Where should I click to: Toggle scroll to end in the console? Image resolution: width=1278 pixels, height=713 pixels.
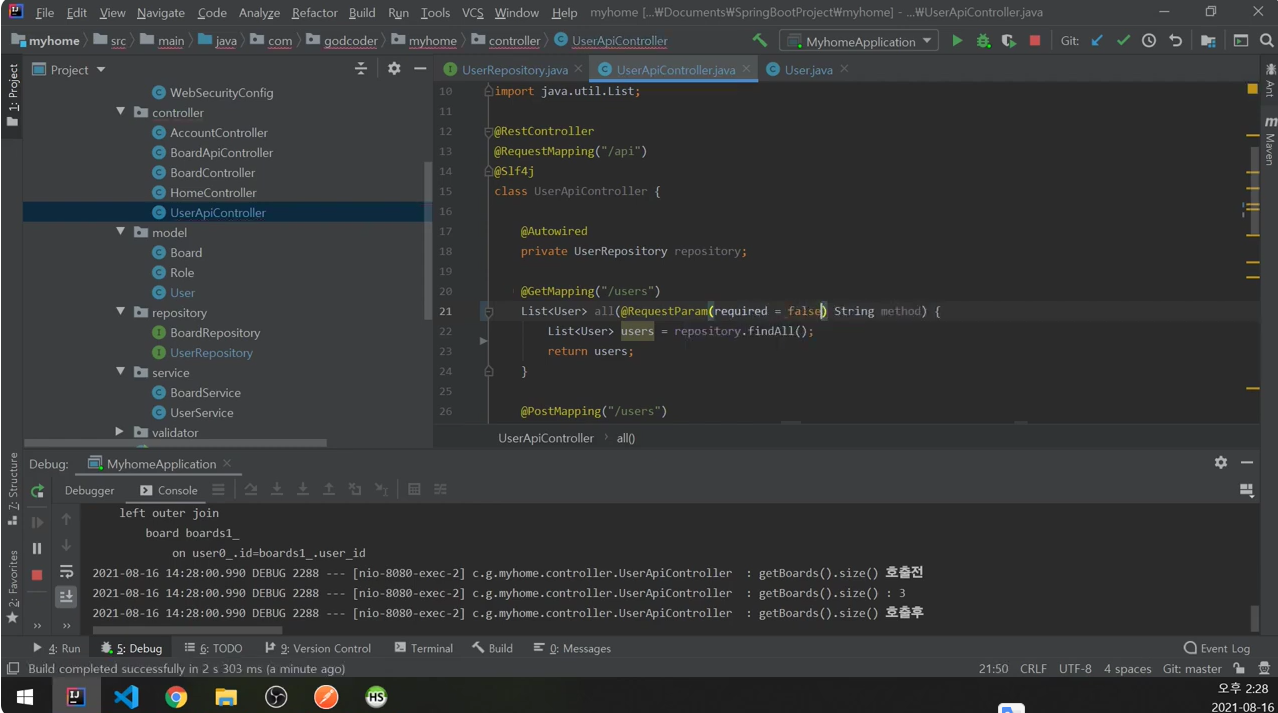(x=66, y=596)
